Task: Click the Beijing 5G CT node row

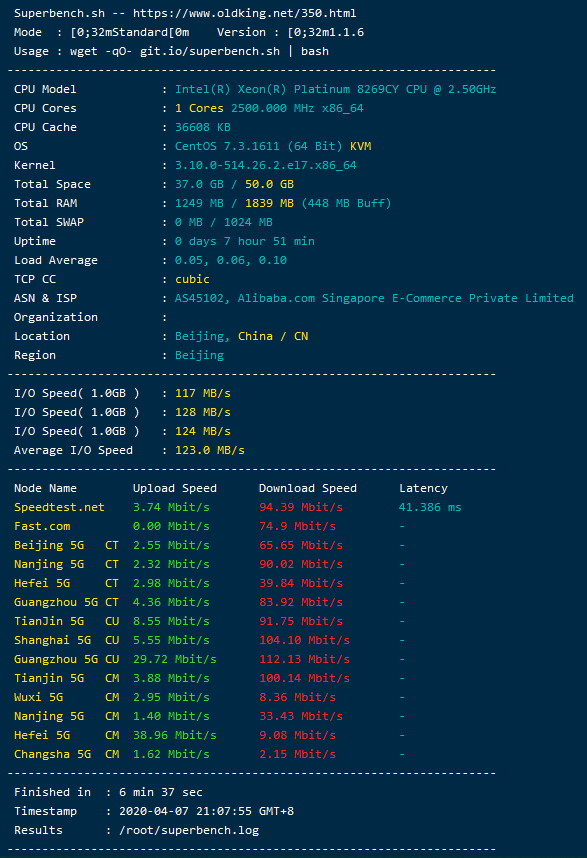Action: pos(210,545)
